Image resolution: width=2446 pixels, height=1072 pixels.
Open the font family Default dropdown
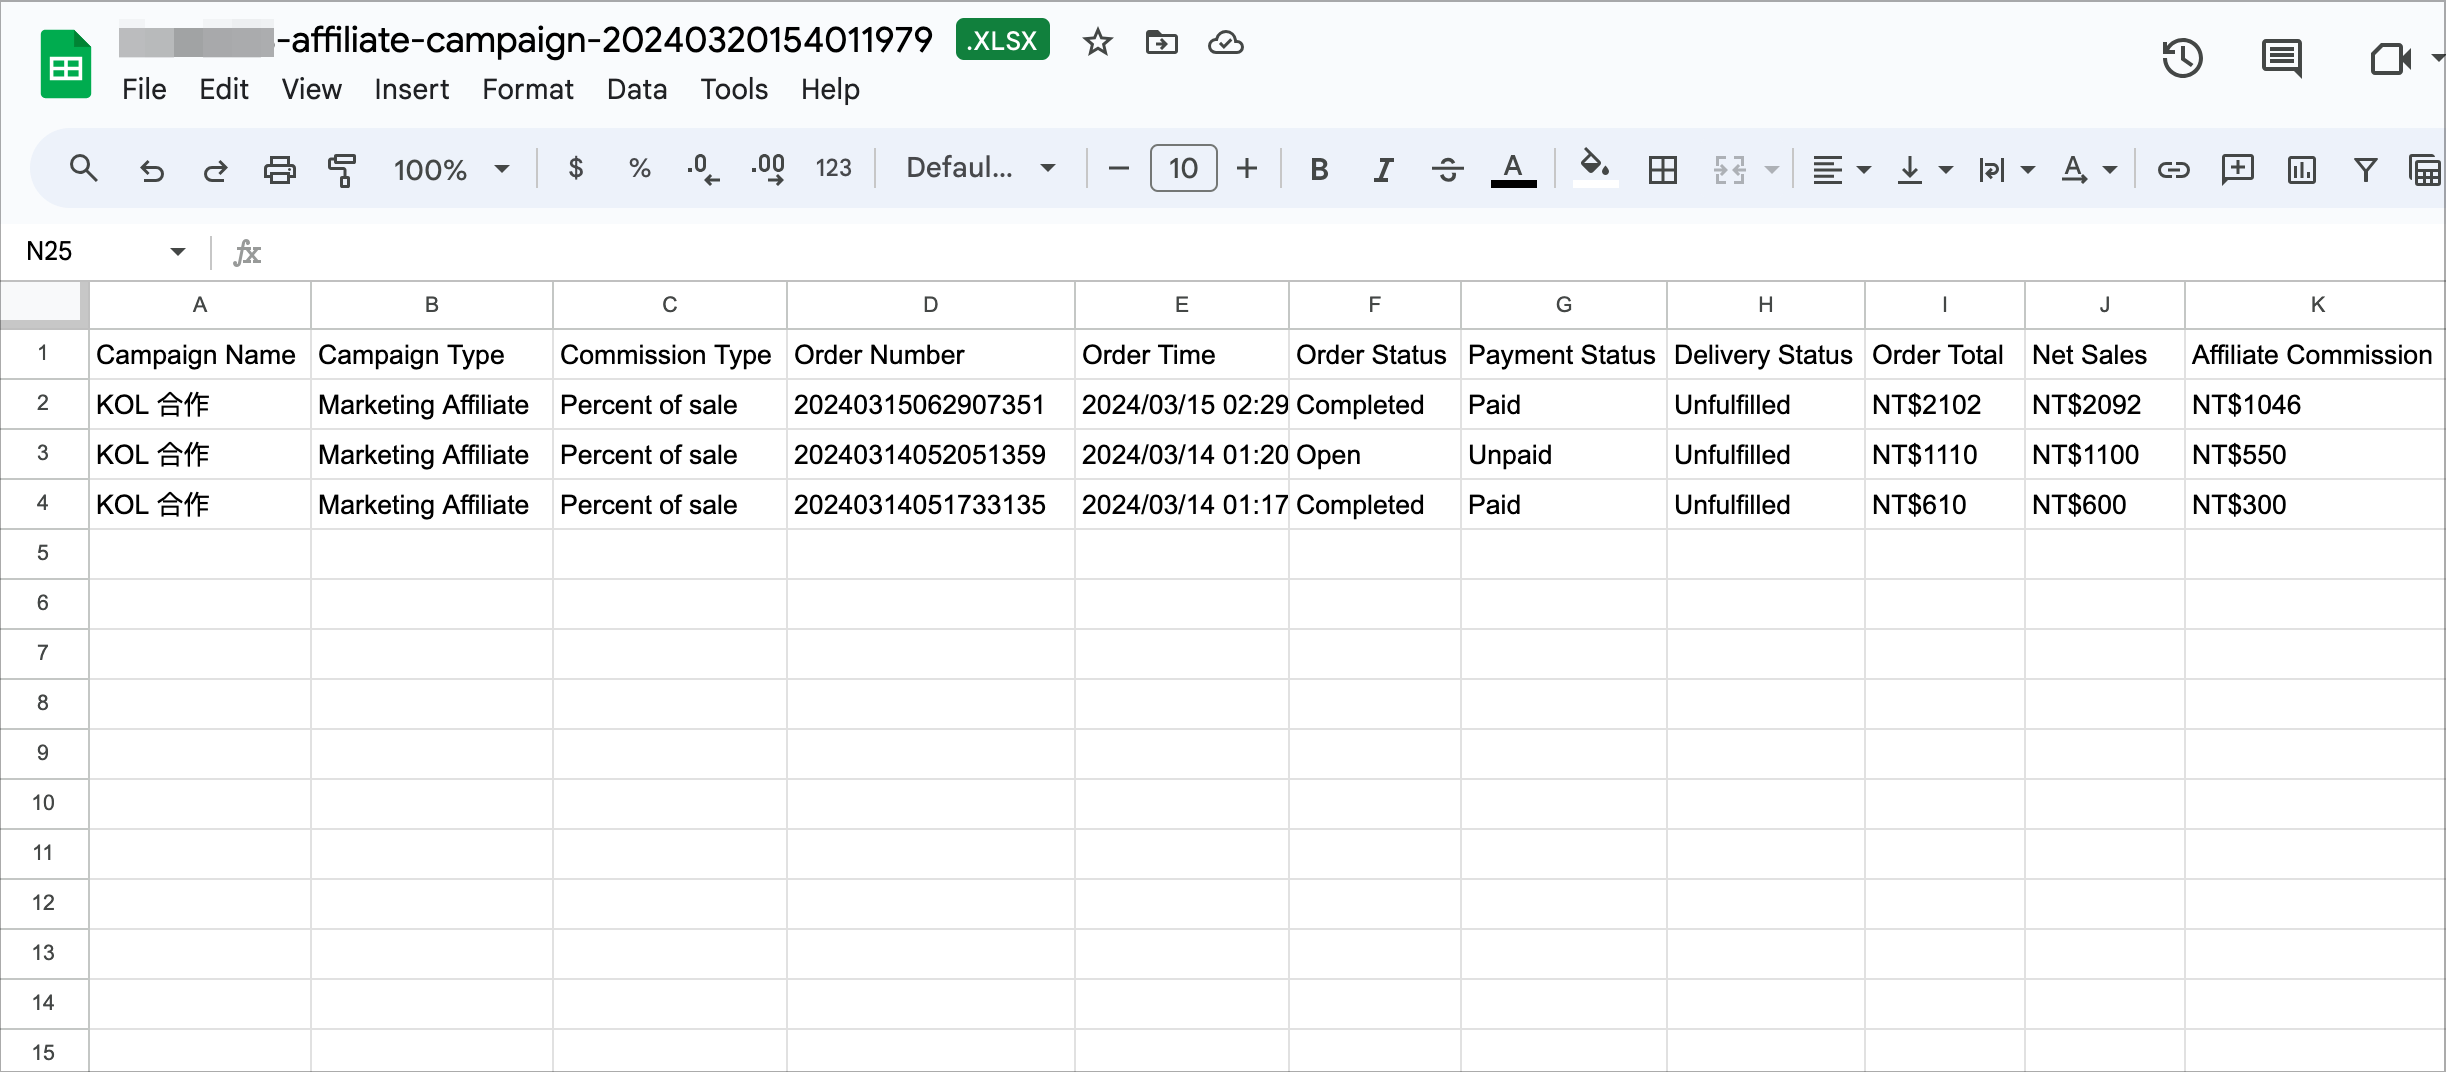pyautogui.click(x=980, y=168)
